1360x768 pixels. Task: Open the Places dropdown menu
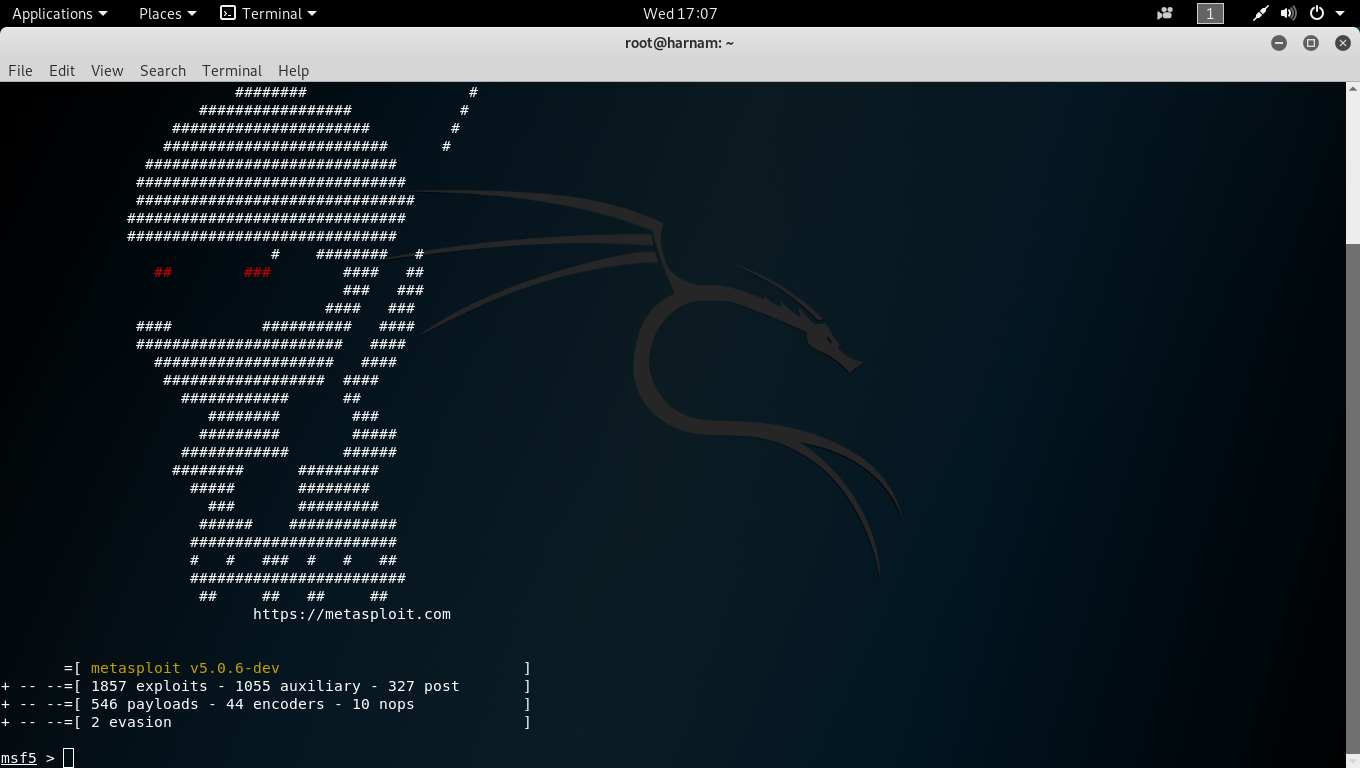[167, 14]
